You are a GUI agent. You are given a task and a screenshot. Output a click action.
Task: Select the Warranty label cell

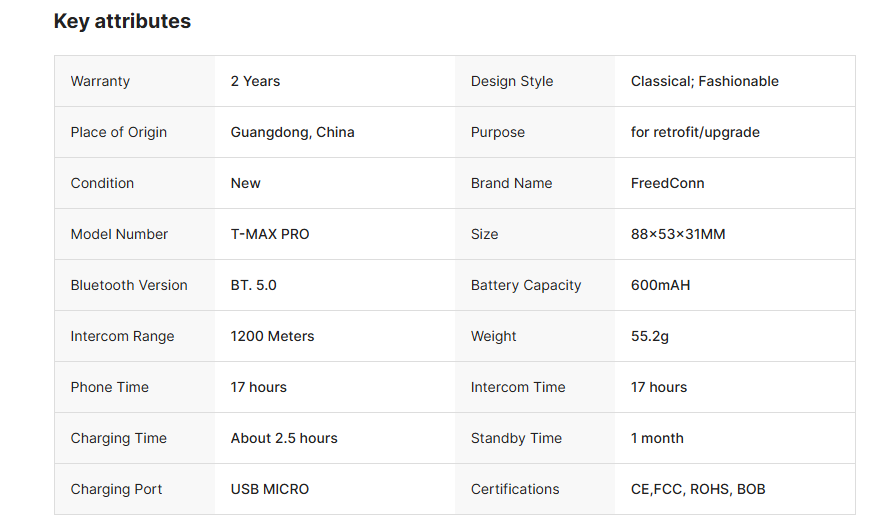click(100, 81)
